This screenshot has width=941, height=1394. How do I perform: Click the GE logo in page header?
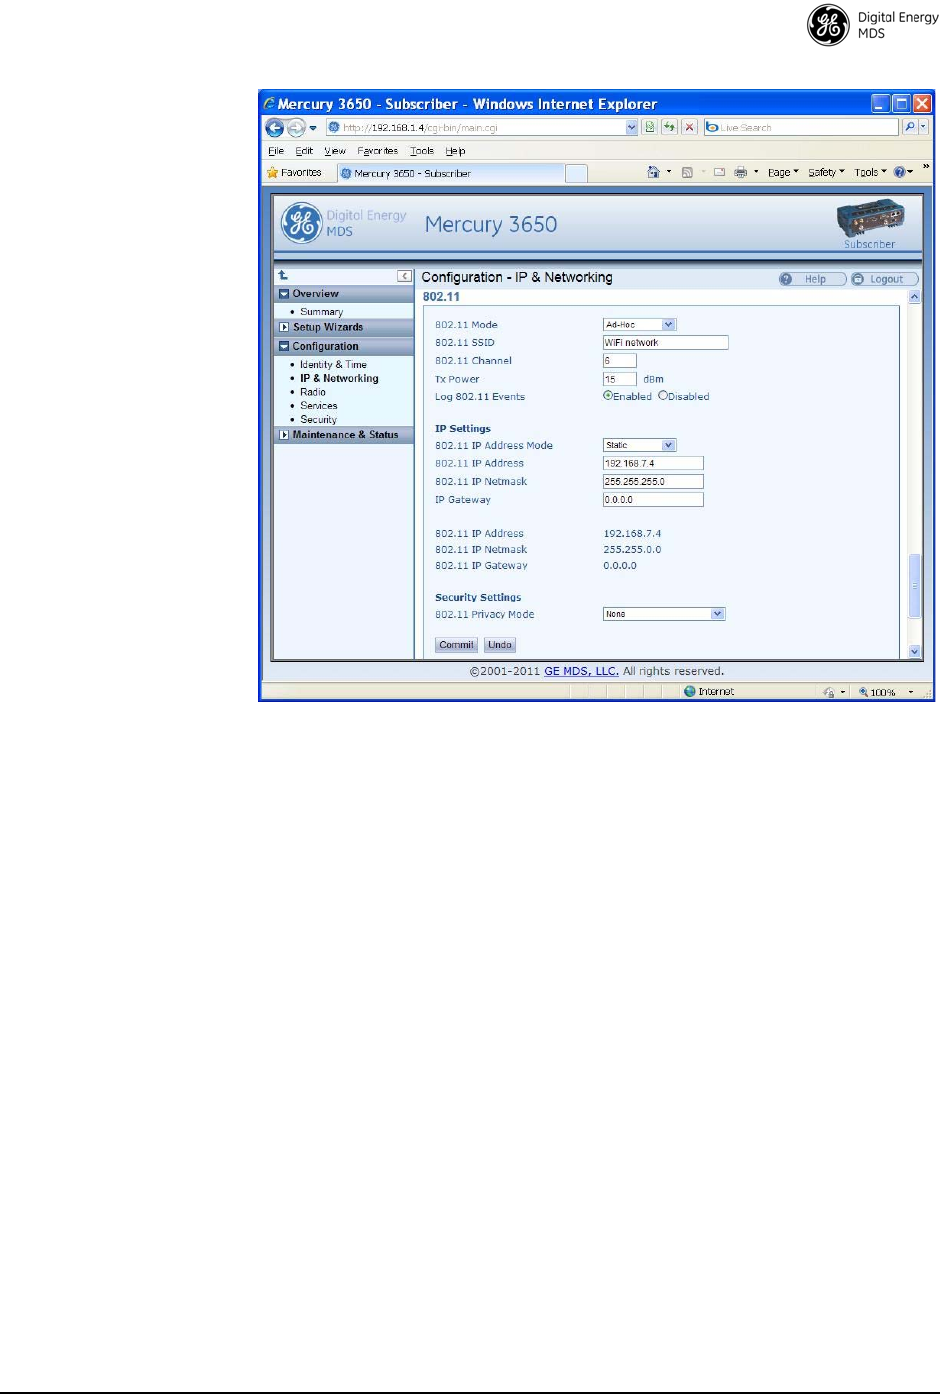tap(301, 223)
